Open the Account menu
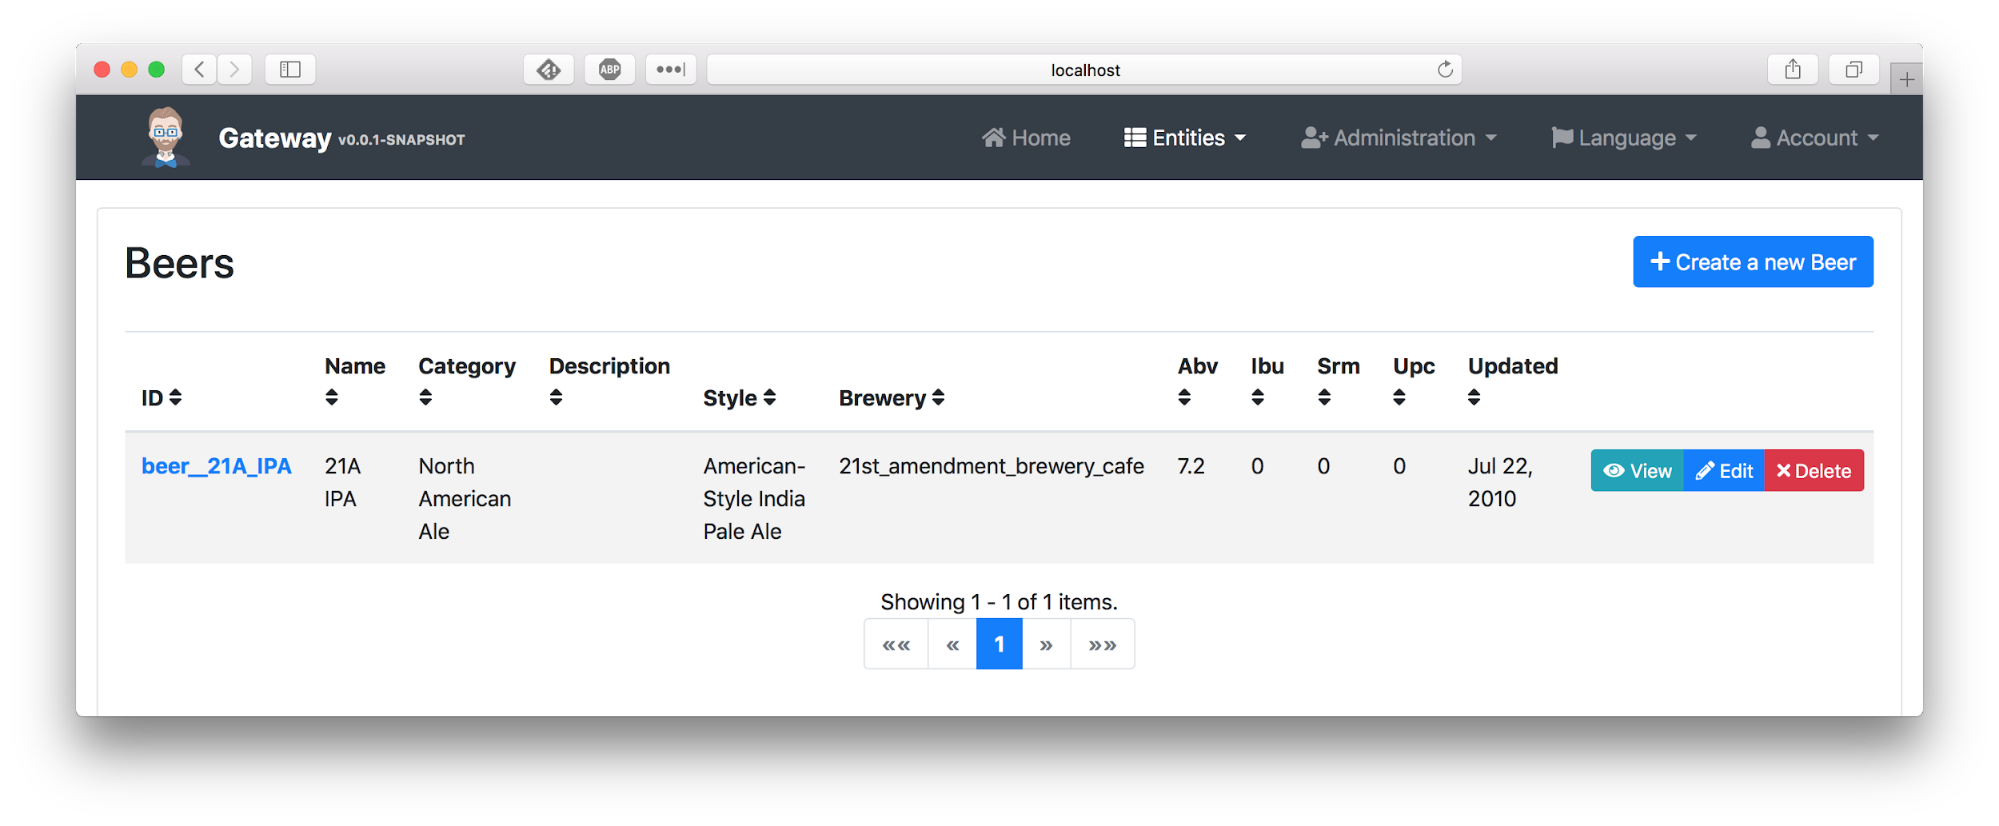1999x826 pixels. (1814, 138)
